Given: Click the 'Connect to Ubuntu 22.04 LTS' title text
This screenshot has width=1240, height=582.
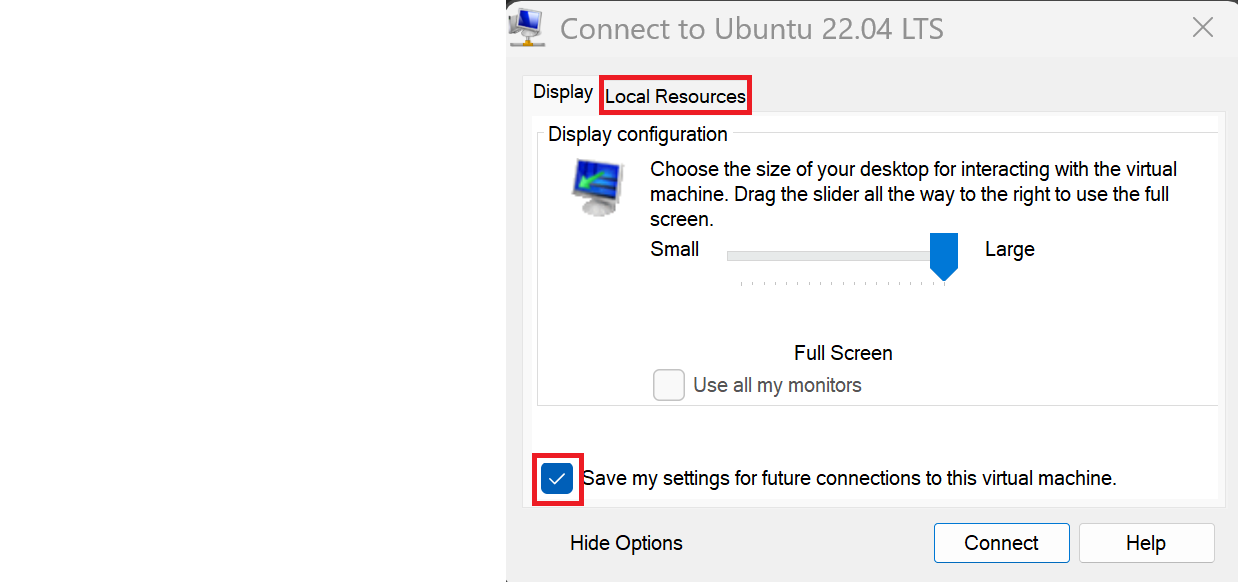Looking at the screenshot, I should click(751, 28).
